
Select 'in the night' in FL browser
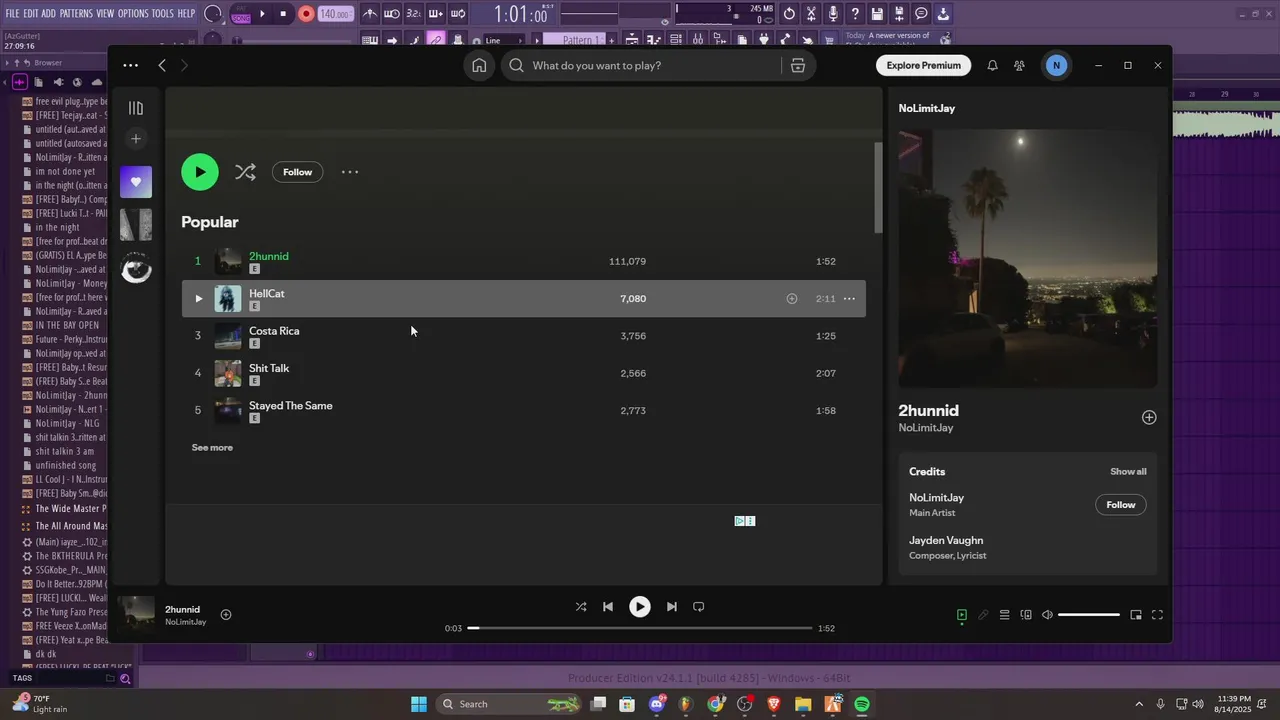(58, 227)
